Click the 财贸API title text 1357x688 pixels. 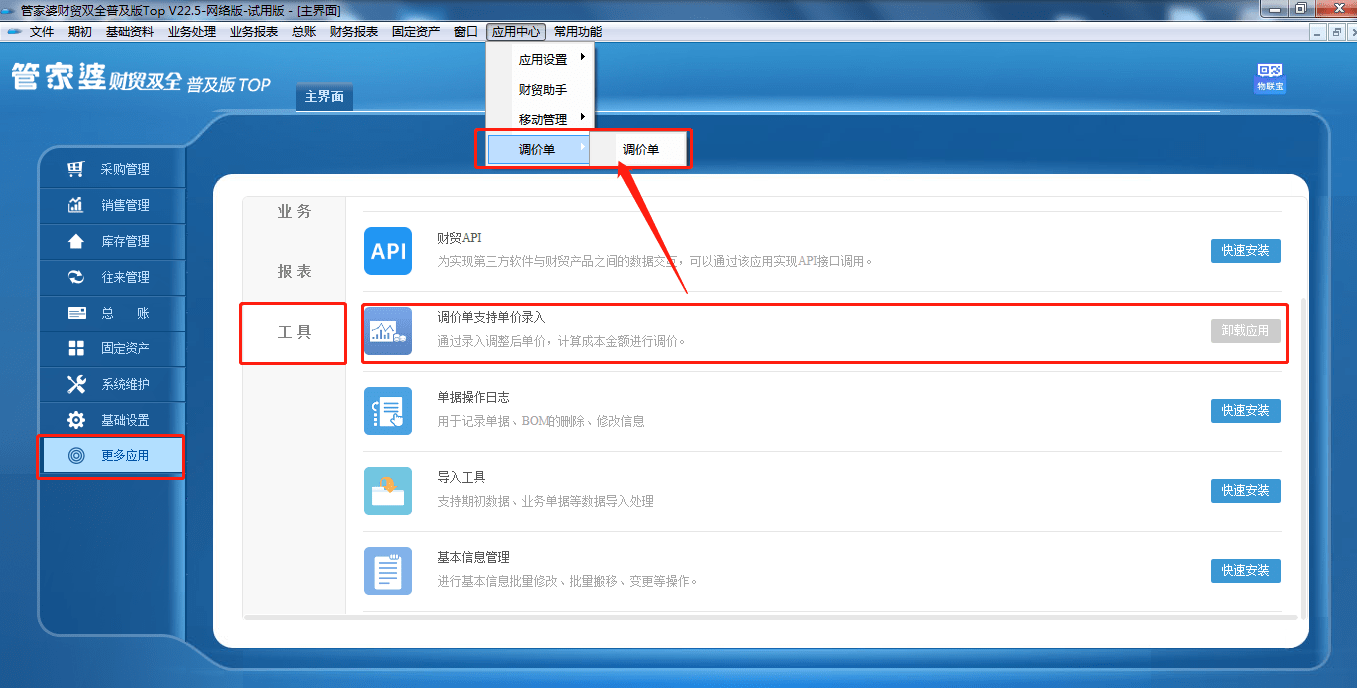coord(459,238)
